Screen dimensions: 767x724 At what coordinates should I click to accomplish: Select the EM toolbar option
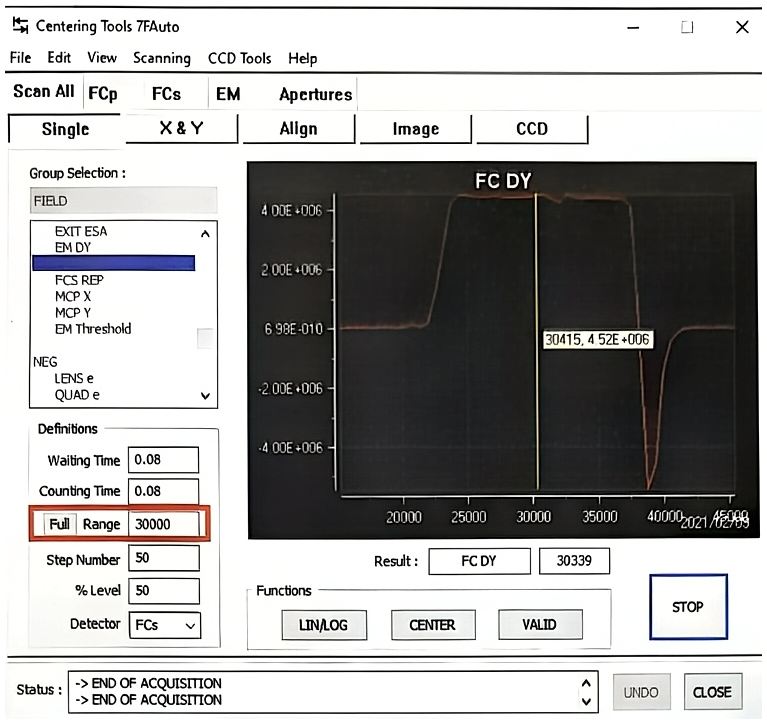tap(228, 93)
